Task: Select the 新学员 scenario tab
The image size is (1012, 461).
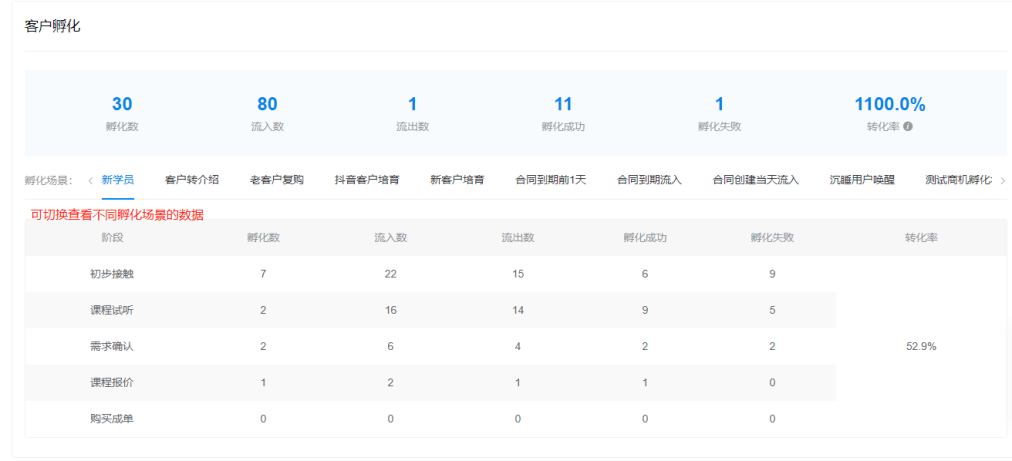Action: [118, 180]
